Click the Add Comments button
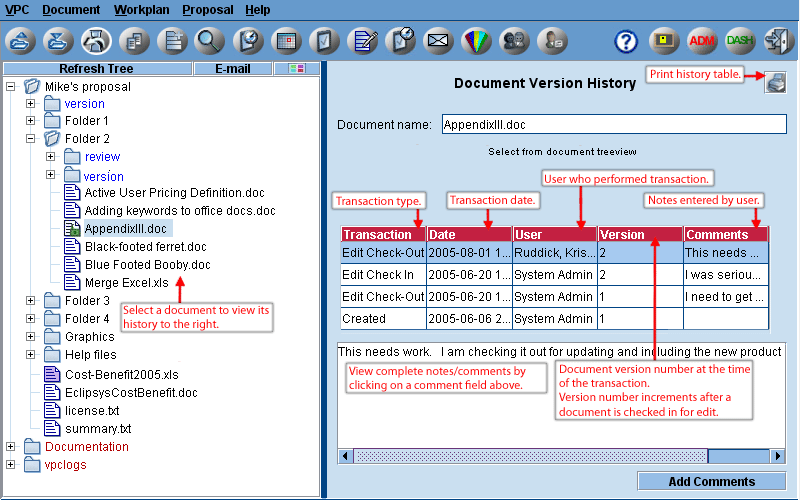 pyautogui.click(x=712, y=481)
